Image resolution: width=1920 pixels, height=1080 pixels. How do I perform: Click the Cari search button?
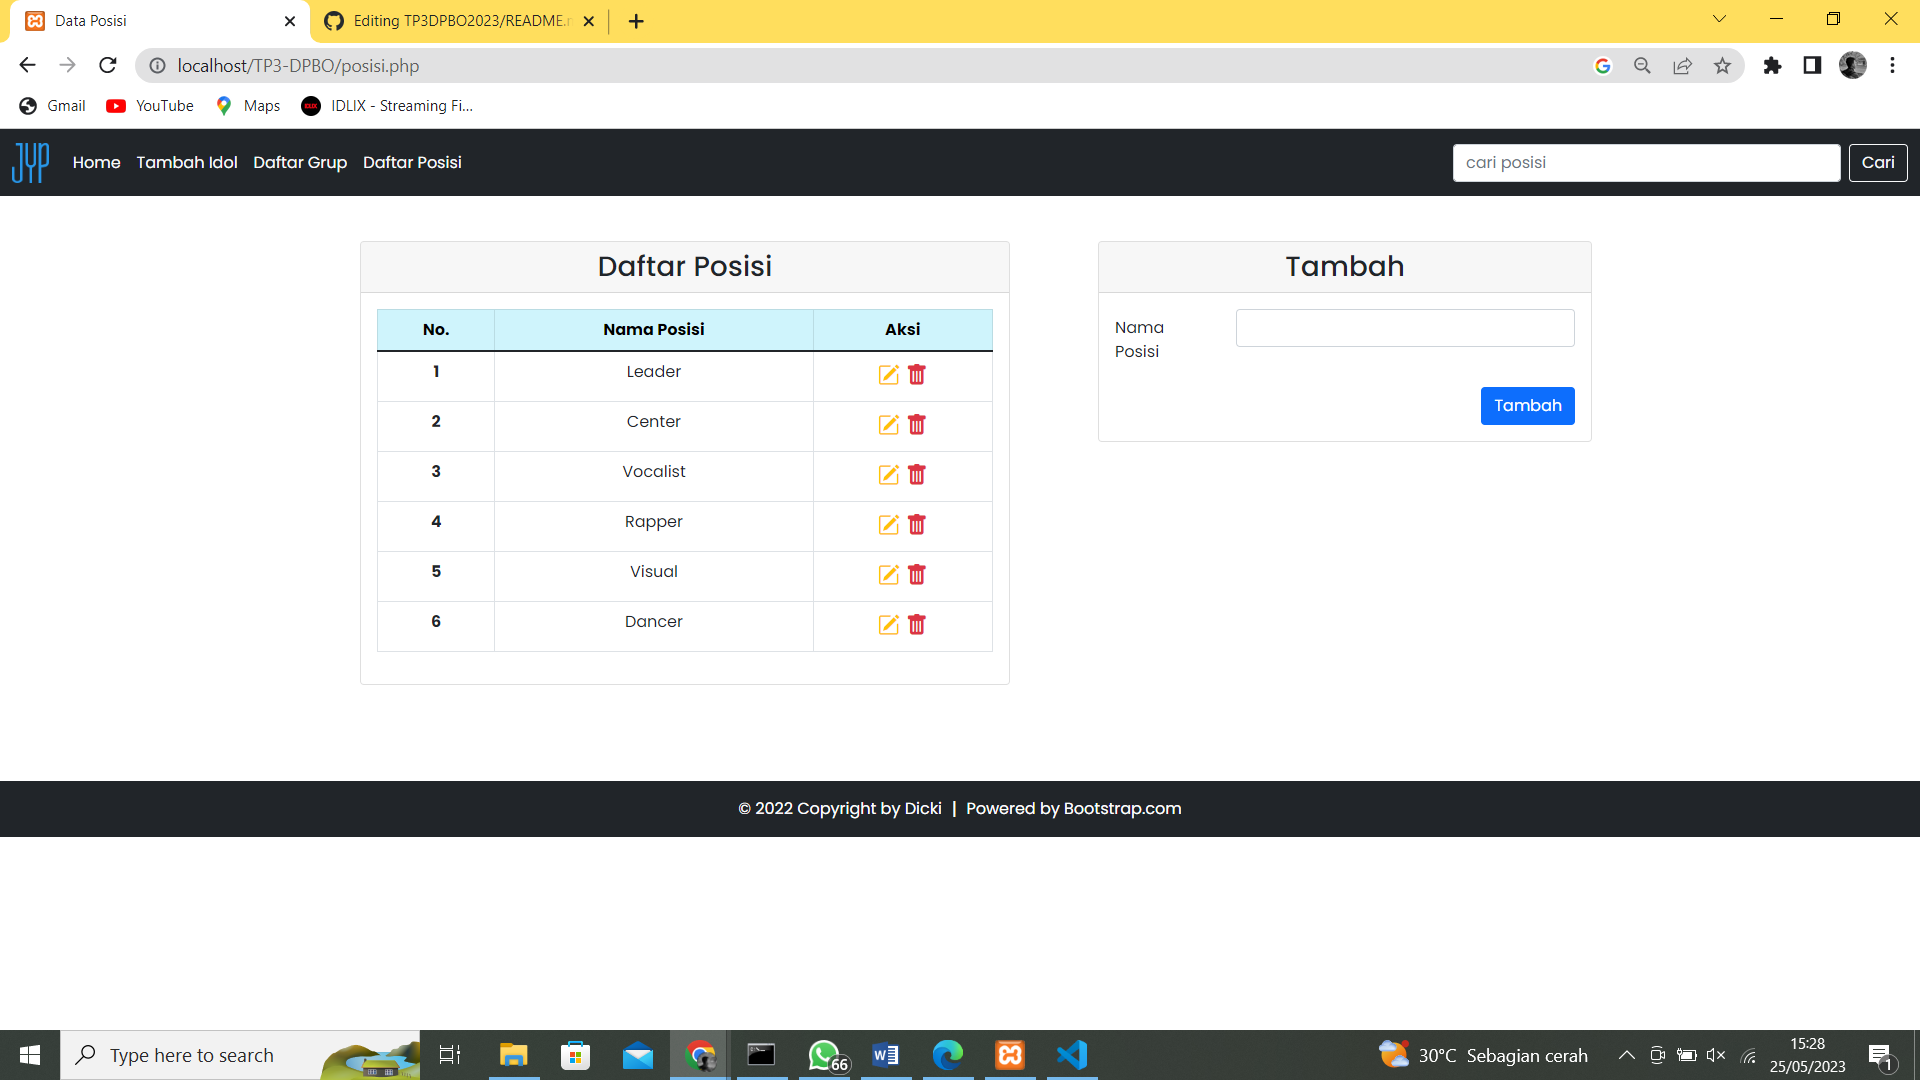pos(1877,162)
